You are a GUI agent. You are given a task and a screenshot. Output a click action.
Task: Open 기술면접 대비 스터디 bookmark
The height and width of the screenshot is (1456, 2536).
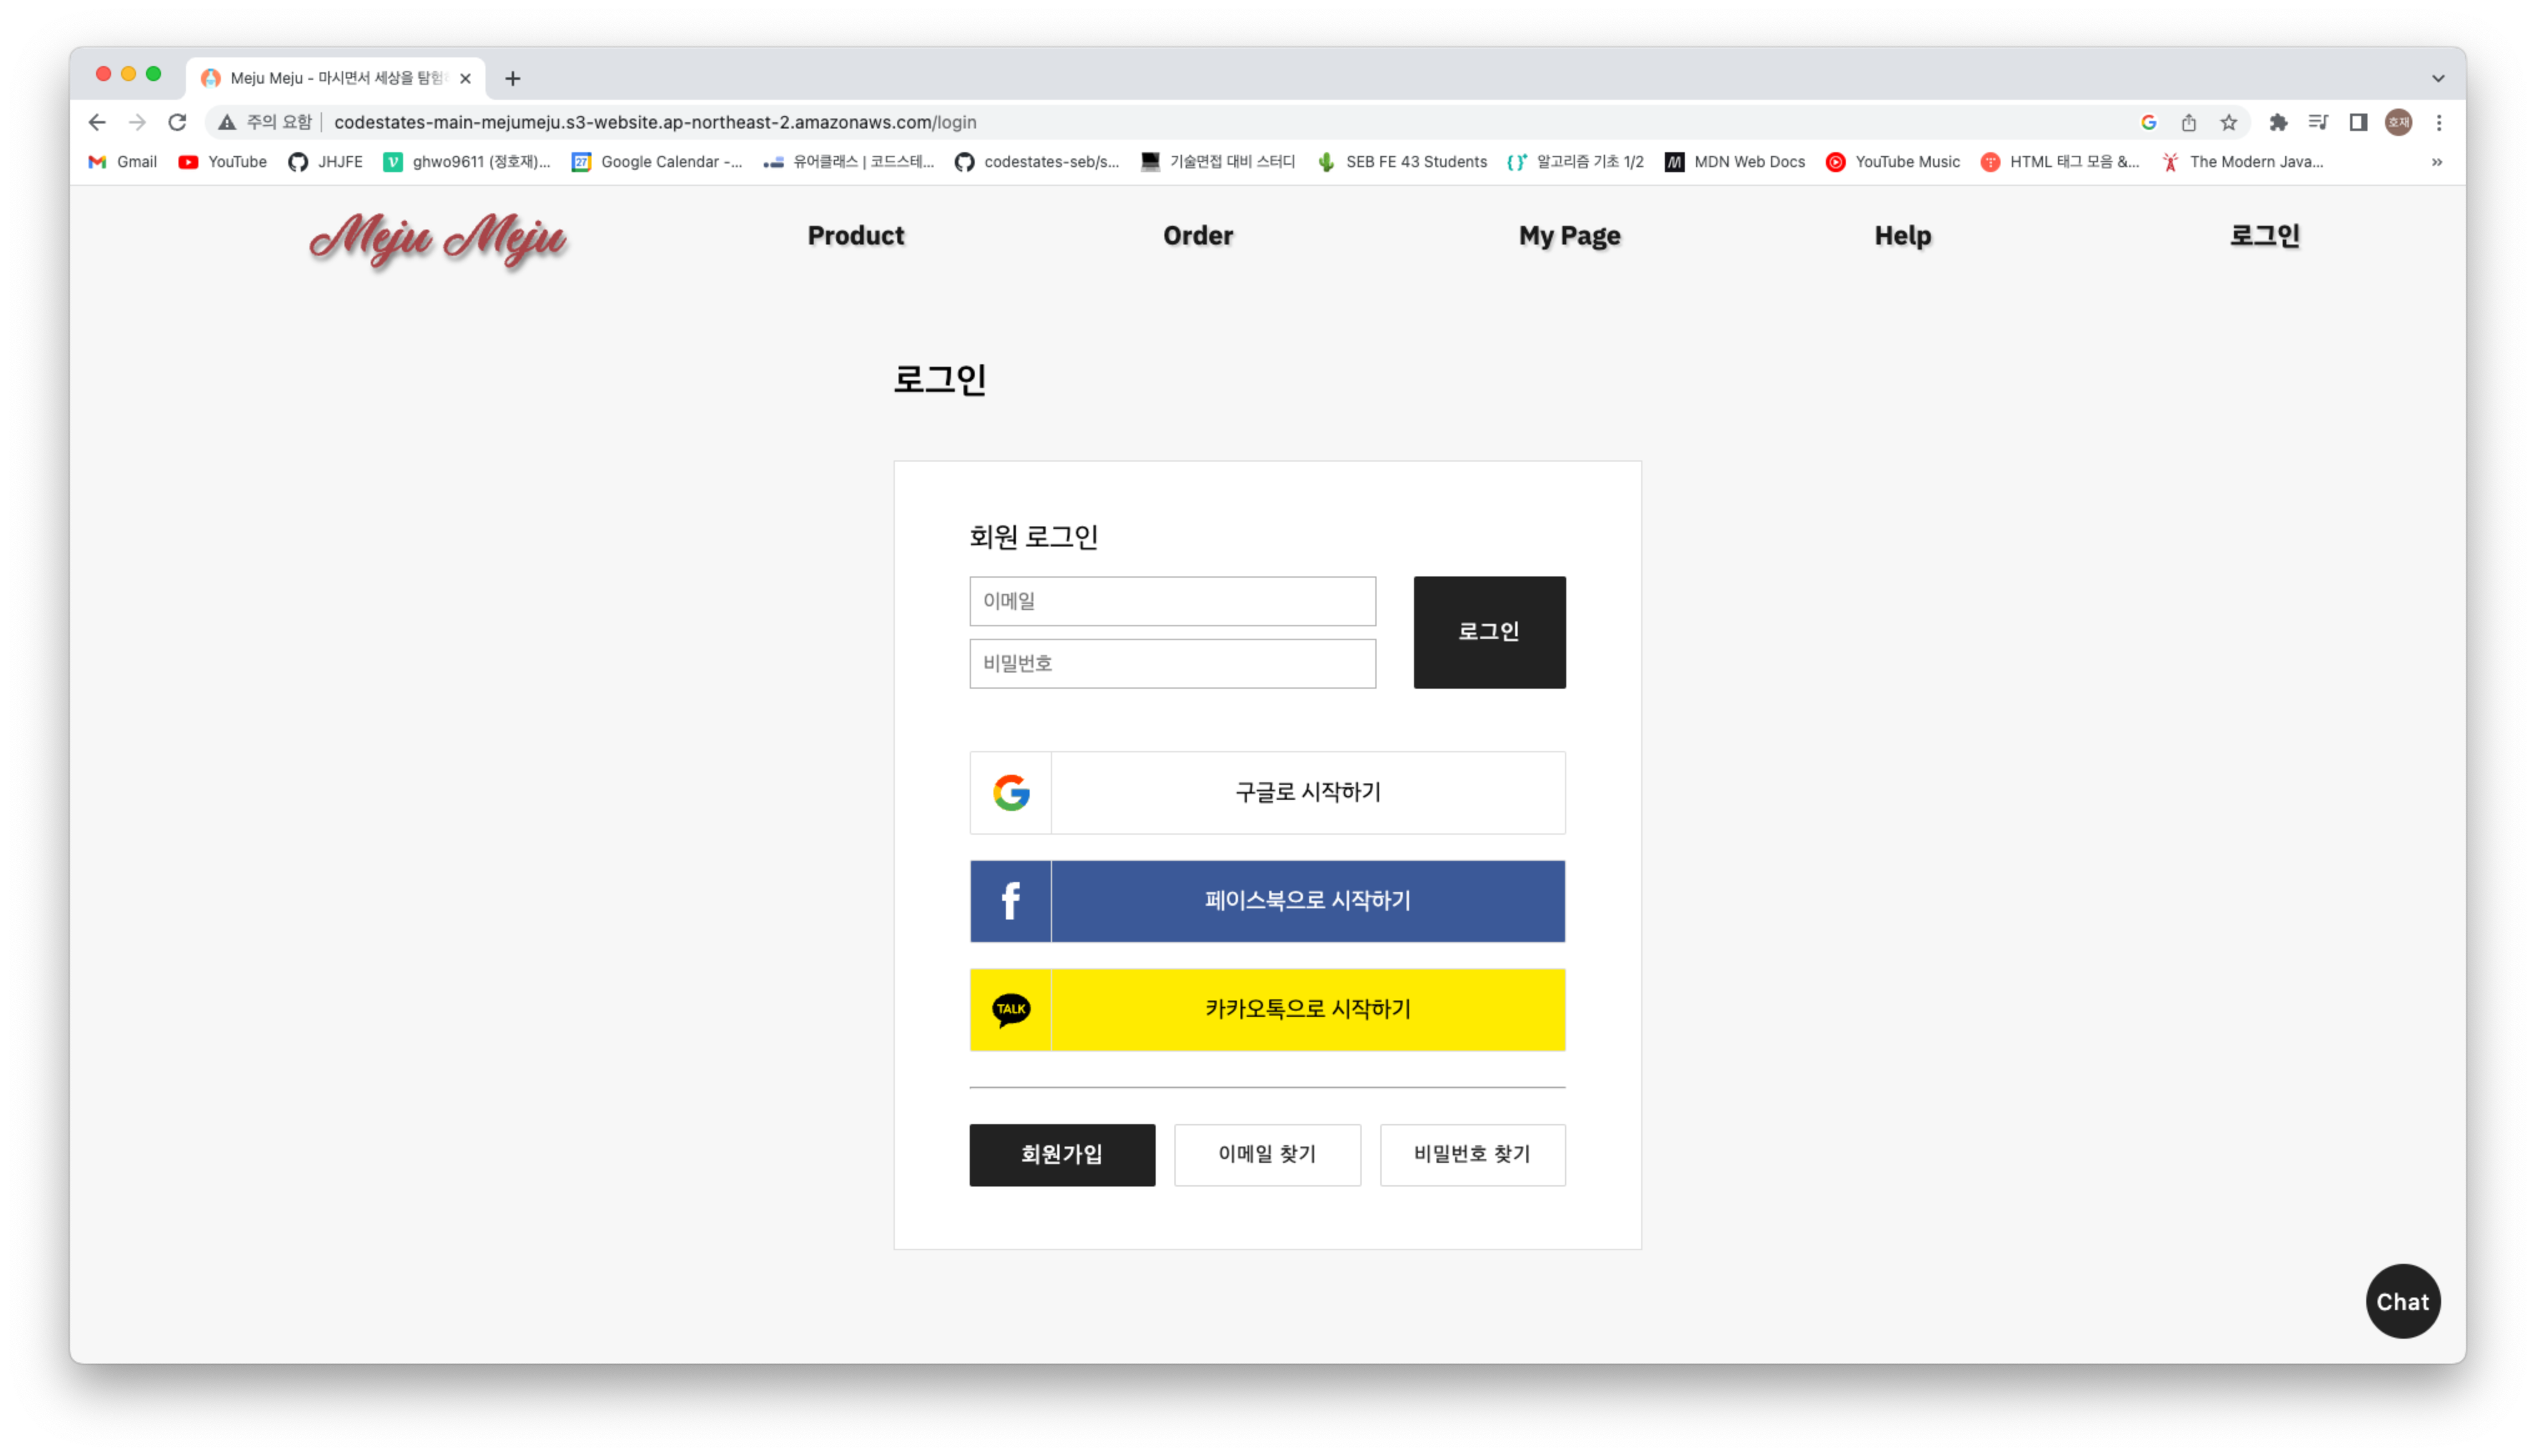point(1218,162)
